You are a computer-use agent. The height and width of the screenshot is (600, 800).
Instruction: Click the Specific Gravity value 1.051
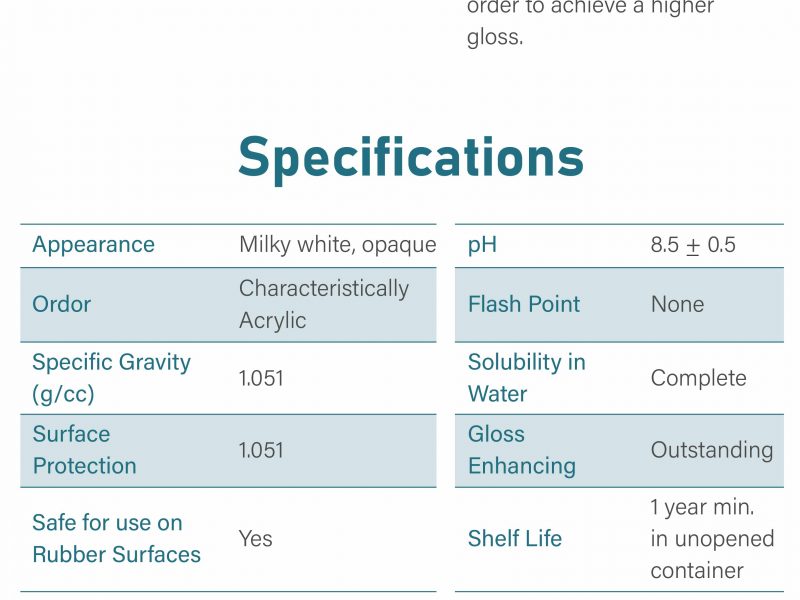click(261, 378)
